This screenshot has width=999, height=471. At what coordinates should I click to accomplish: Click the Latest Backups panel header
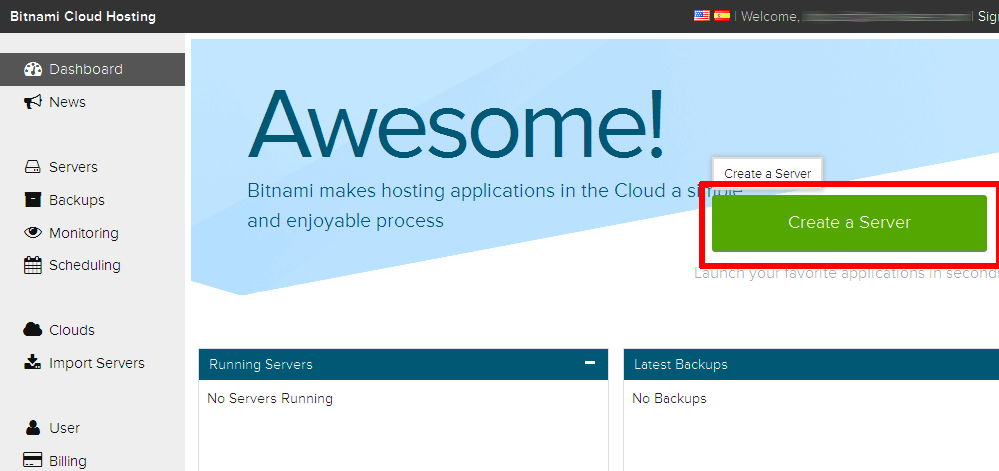coord(811,365)
